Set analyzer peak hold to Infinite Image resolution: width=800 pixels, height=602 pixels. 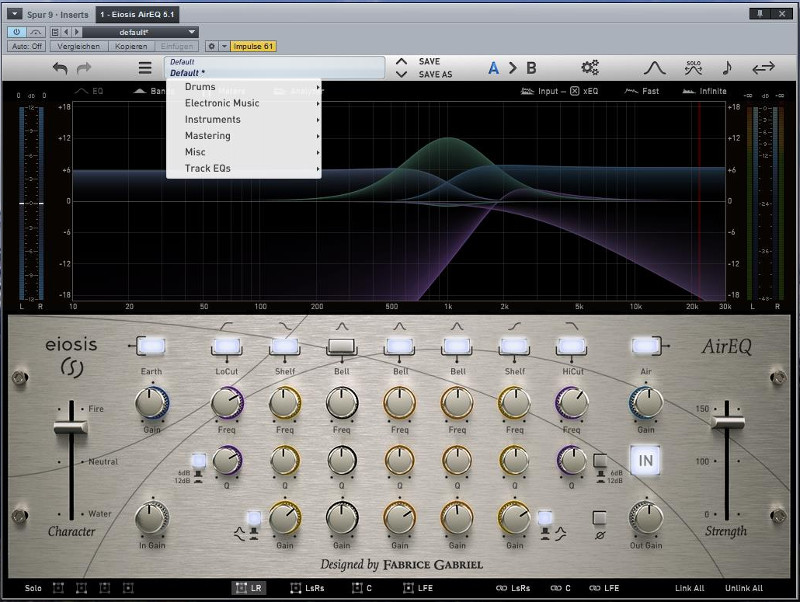pyautogui.click(x=704, y=91)
